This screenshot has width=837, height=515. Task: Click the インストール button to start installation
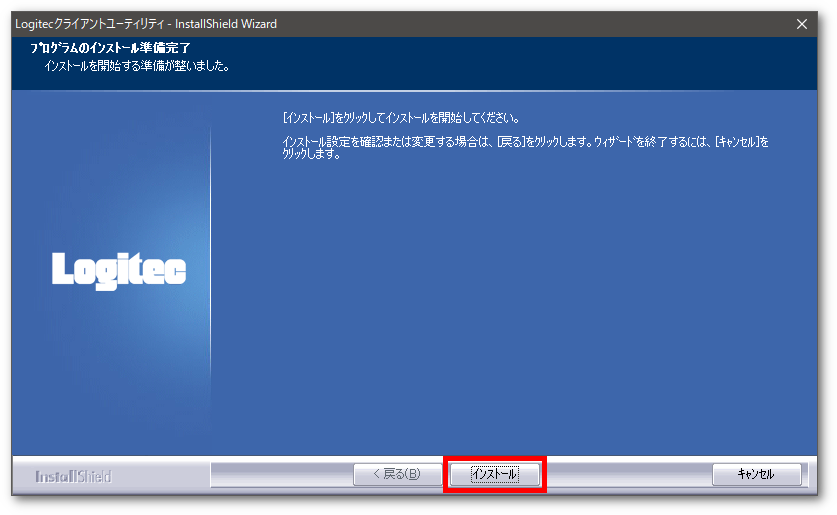(x=494, y=474)
